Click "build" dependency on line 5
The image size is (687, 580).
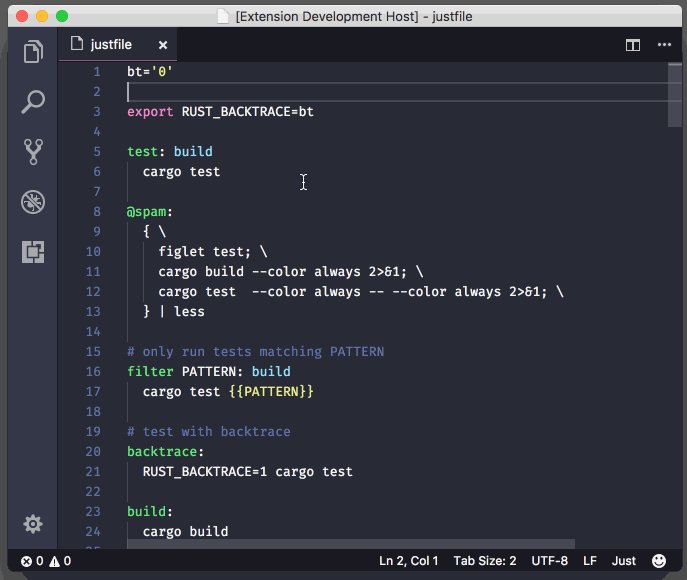click(193, 152)
